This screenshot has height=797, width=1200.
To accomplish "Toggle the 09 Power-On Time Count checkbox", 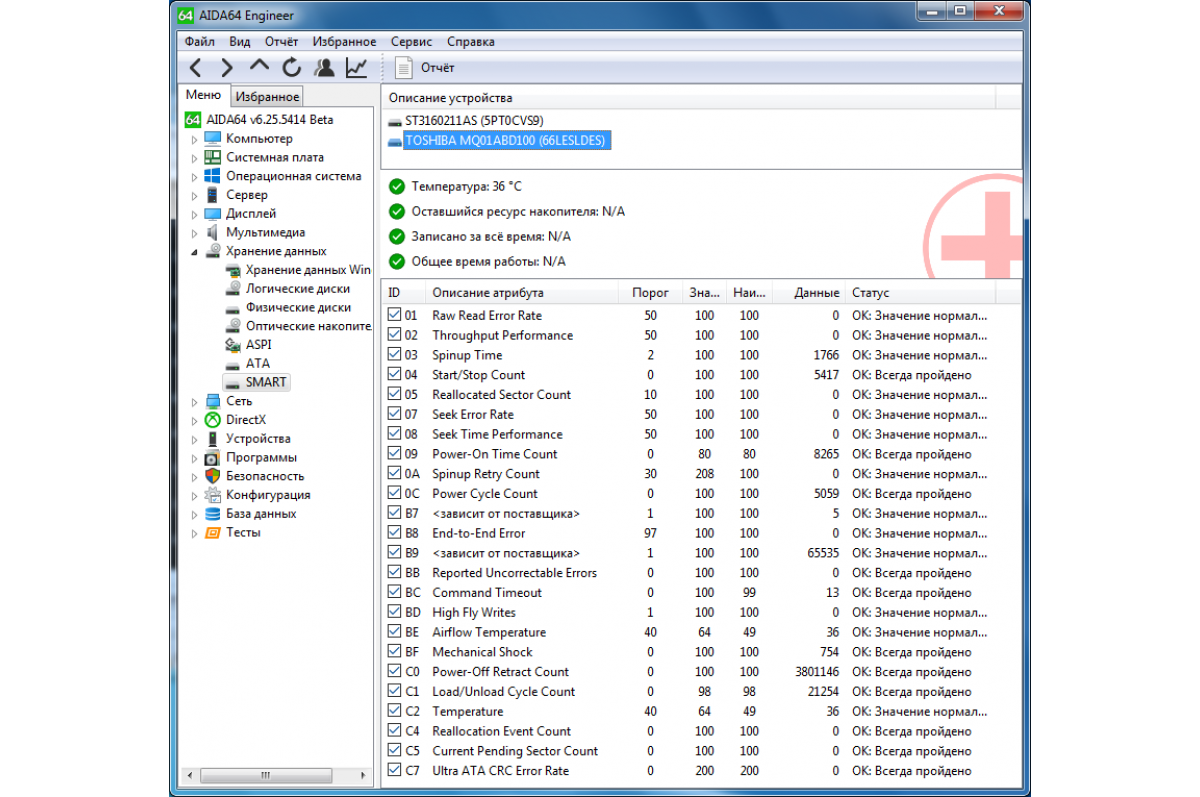I will 394,454.
